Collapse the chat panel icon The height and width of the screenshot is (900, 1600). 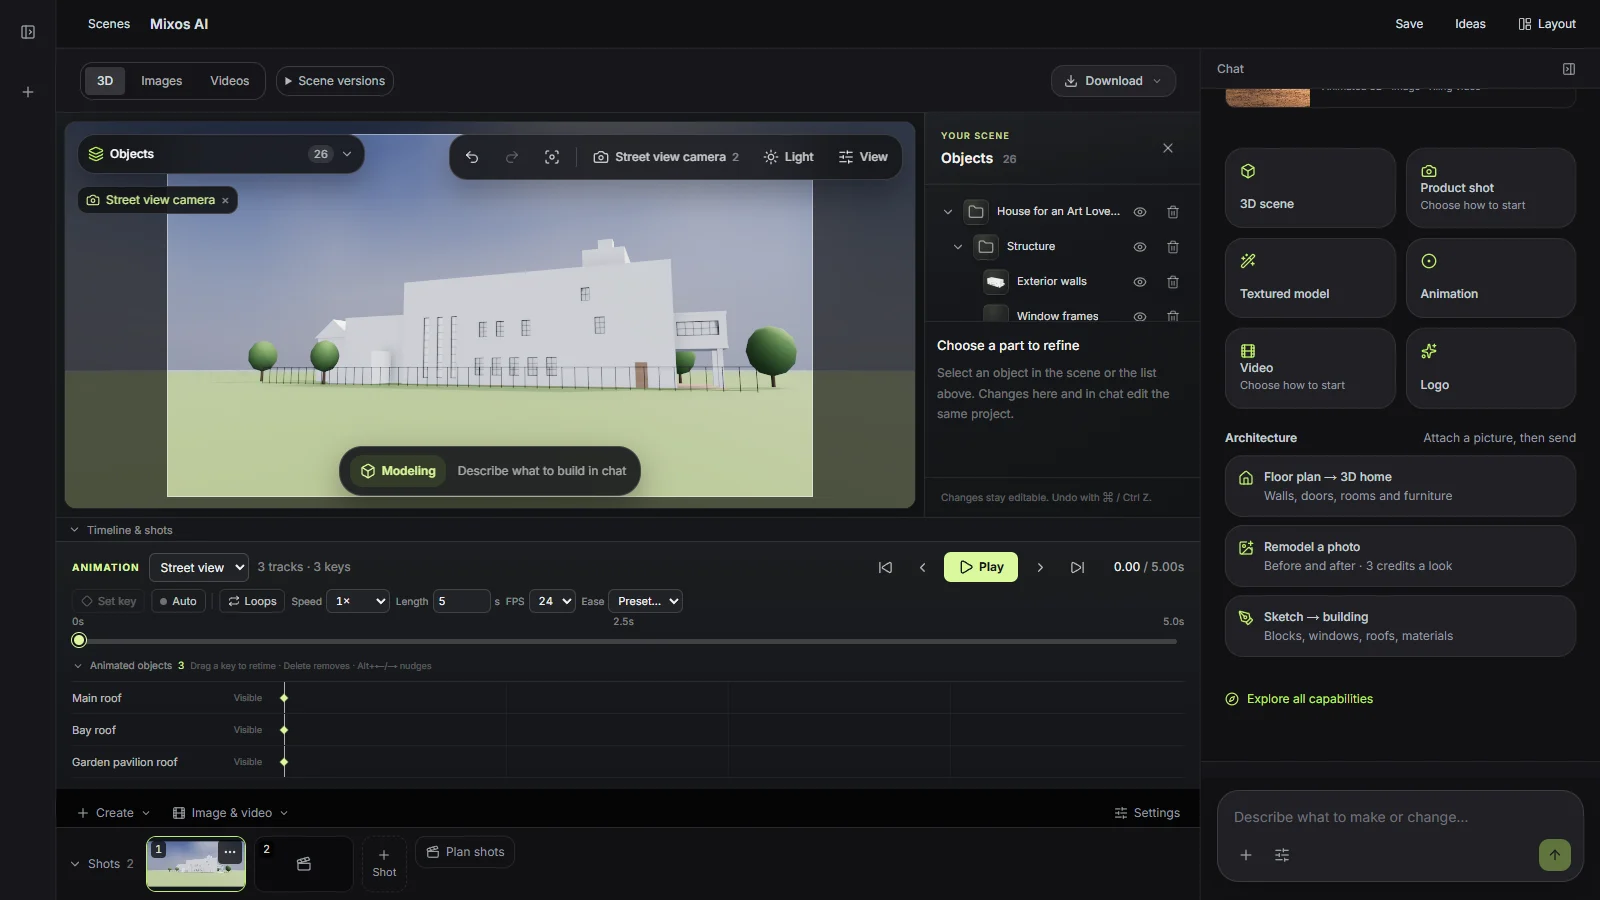click(x=1569, y=69)
